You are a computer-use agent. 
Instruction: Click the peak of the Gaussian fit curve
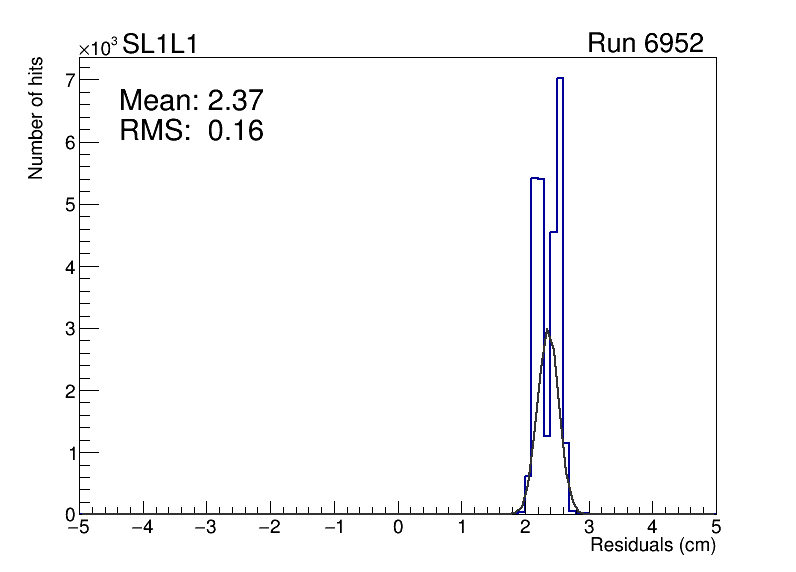pyautogui.click(x=547, y=330)
